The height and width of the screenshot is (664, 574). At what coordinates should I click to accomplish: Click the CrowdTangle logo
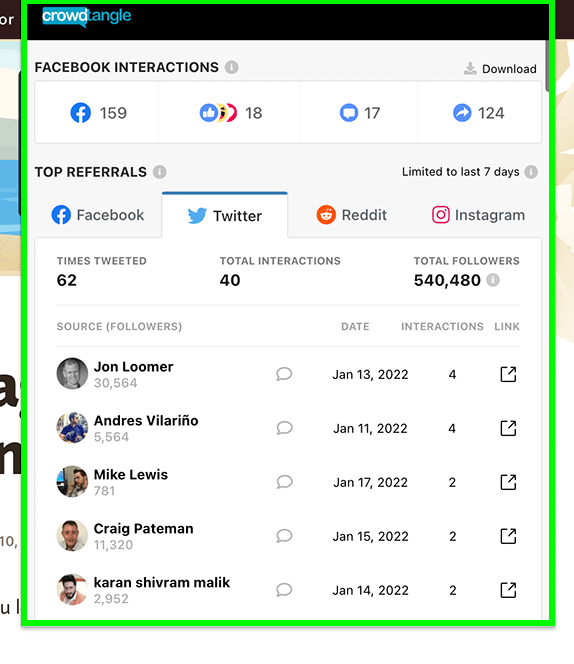click(86, 17)
